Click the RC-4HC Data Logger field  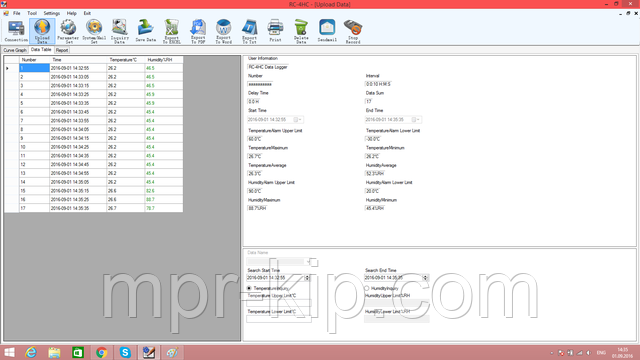[x=268, y=67]
